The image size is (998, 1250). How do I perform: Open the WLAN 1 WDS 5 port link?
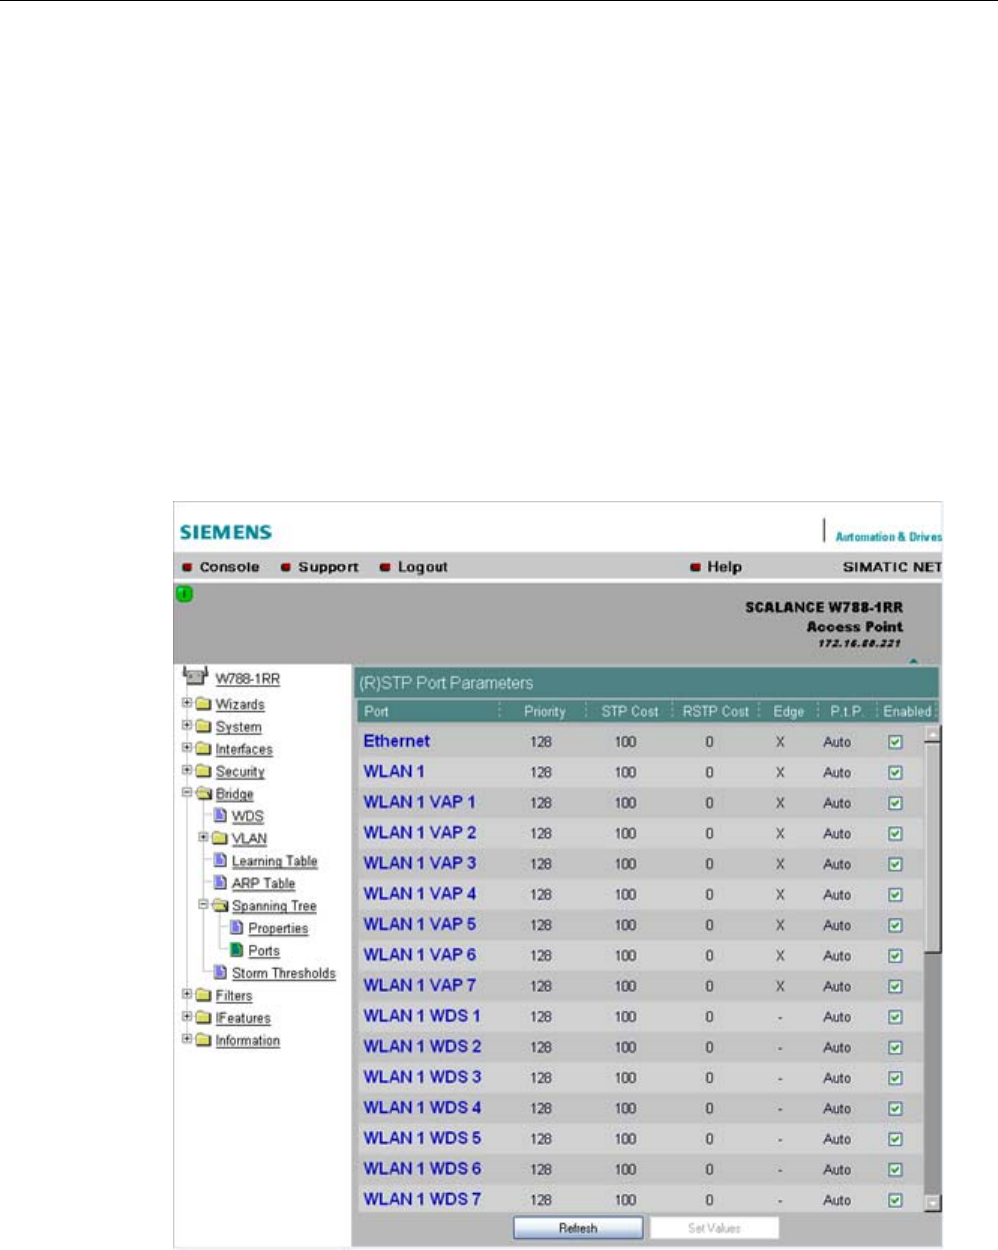pyautogui.click(x=422, y=1137)
